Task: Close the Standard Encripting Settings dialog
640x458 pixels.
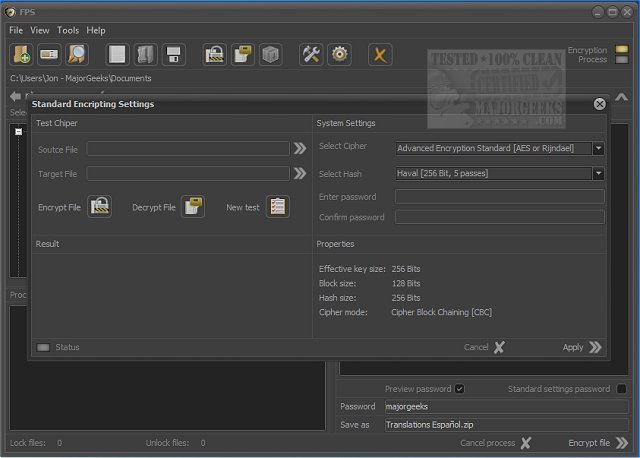Action: 599,104
